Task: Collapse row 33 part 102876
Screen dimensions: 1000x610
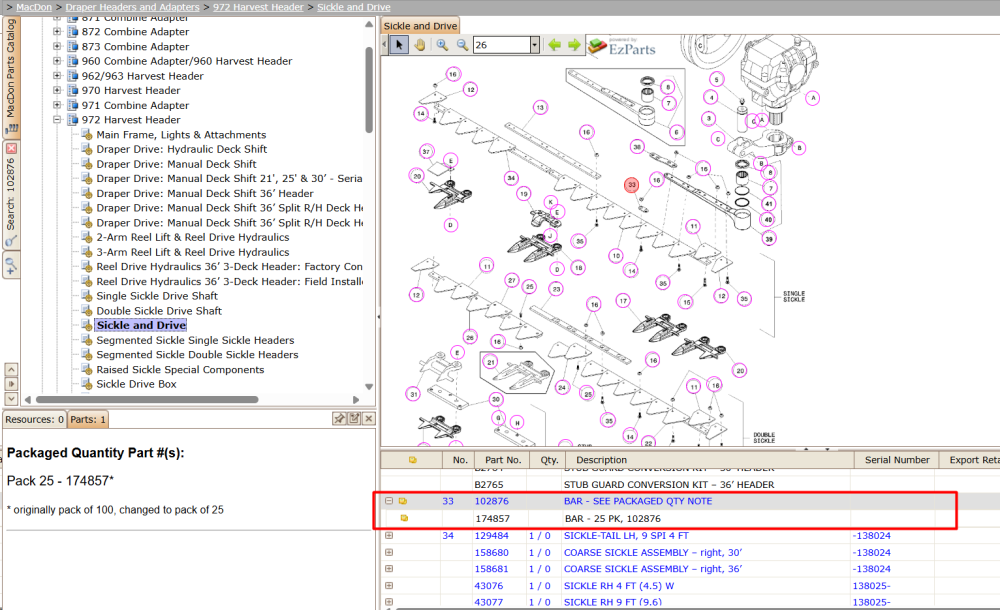Action: (x=389, y=501)
